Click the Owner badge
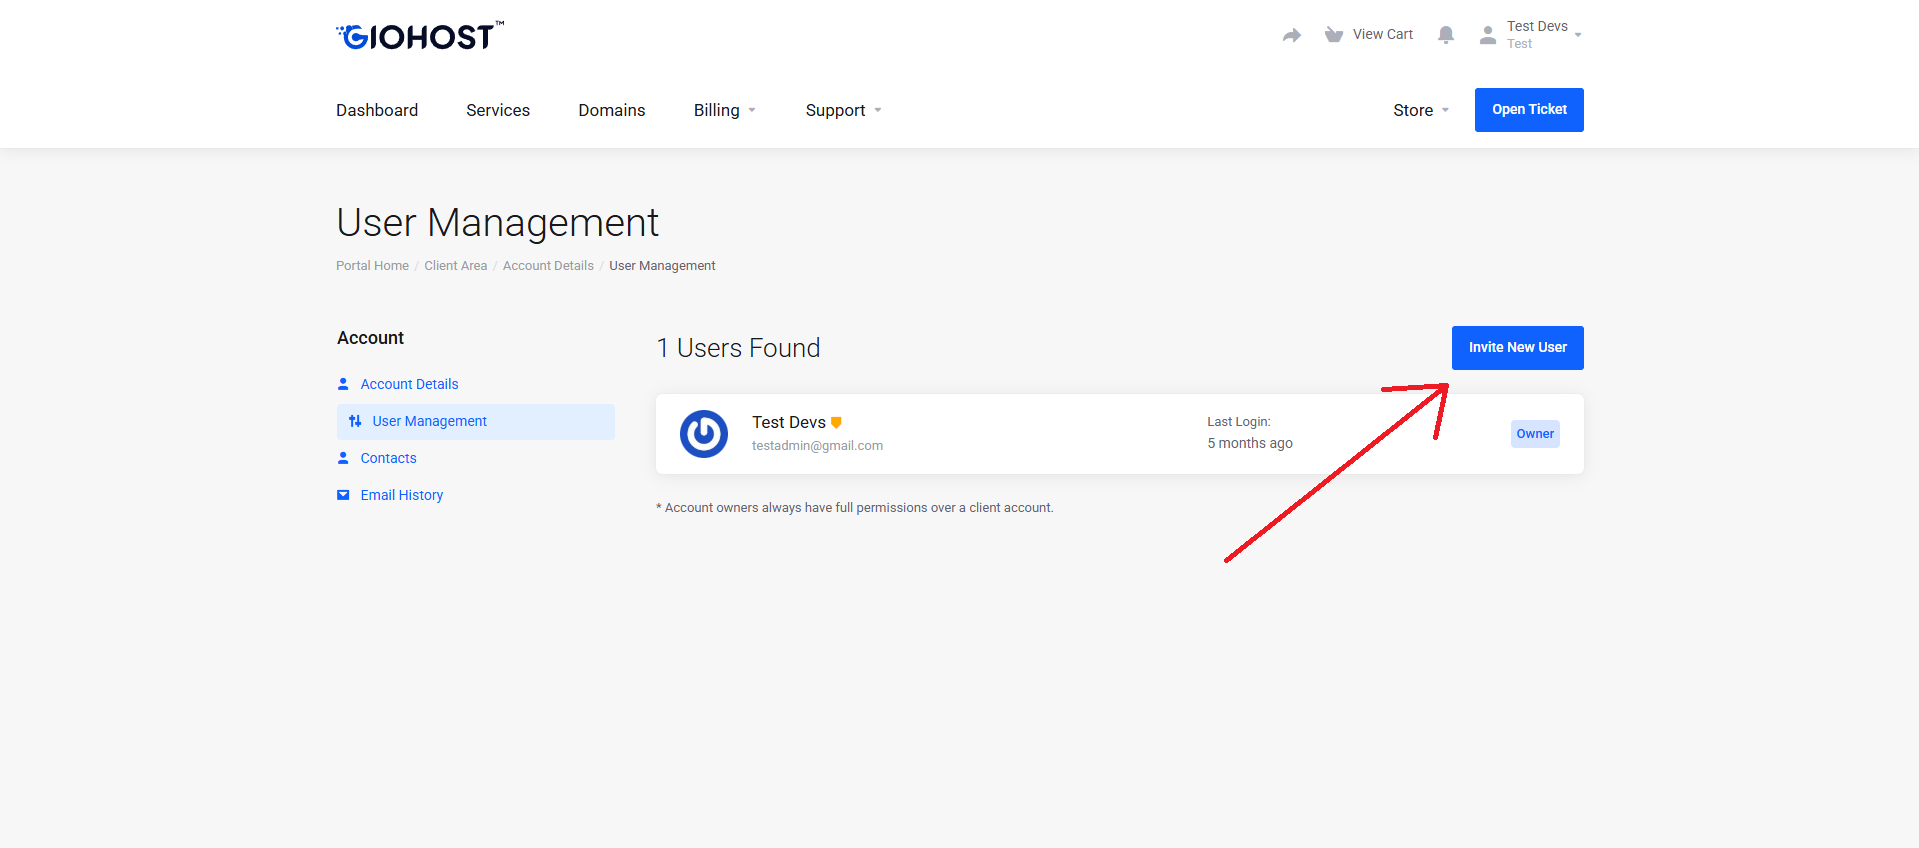Image resolution: width=1919 pixels, height=848 pixels. point(1535,434)
